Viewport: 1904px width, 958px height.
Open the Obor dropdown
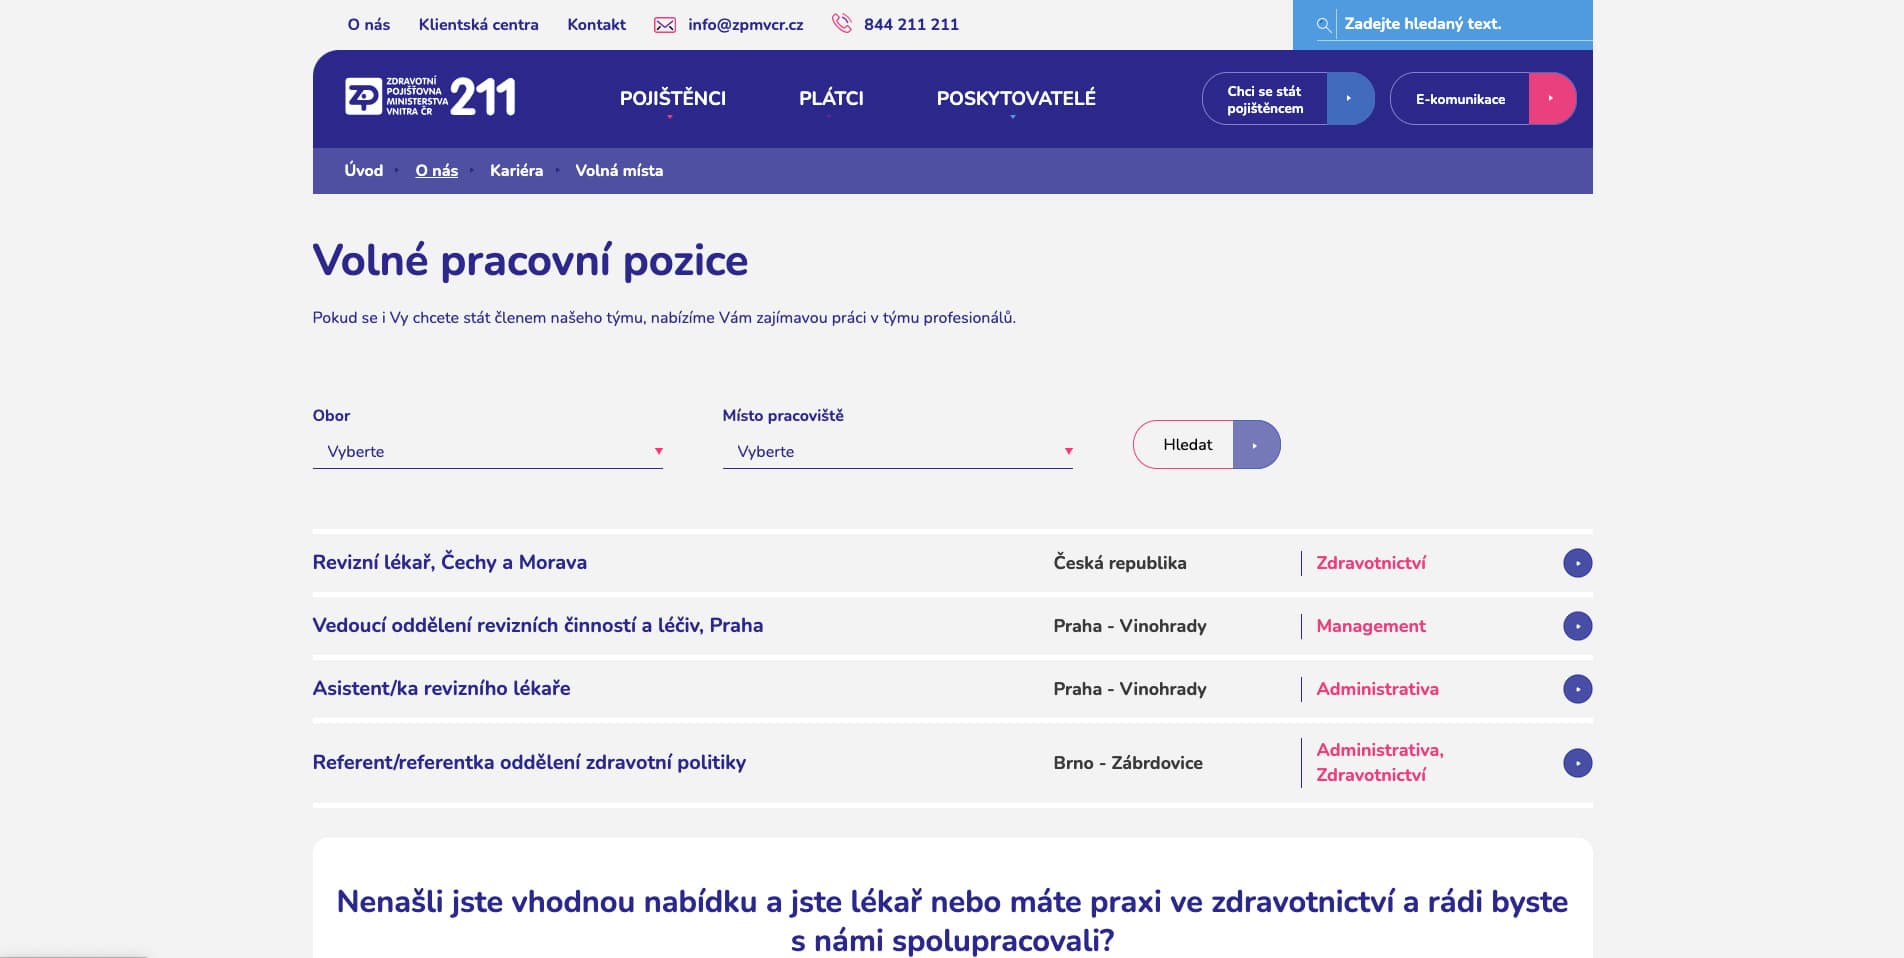click(x=487, y=452)
